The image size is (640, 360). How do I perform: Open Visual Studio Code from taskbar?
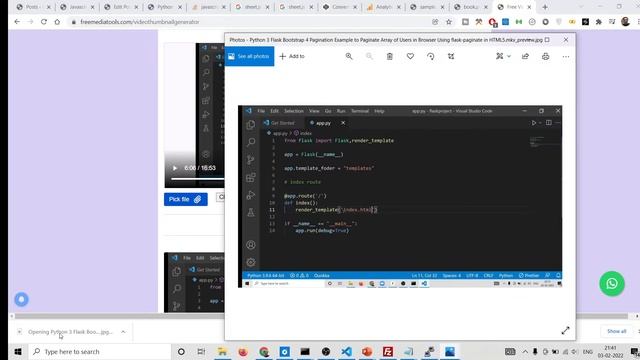point(347,351)
